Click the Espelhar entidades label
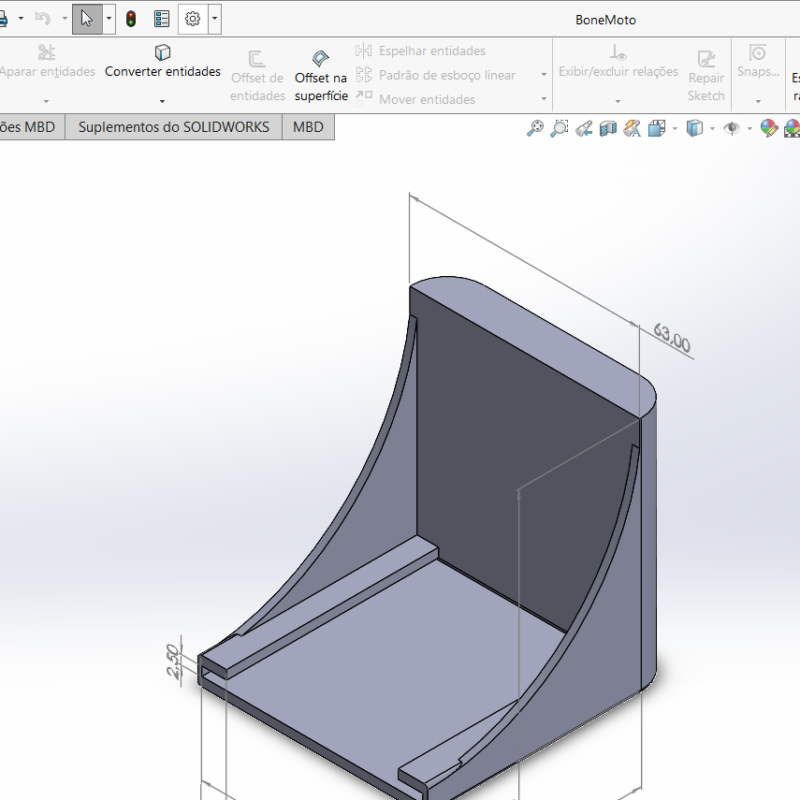The height and width of the screenshot is (800, 800). point(432,51)
